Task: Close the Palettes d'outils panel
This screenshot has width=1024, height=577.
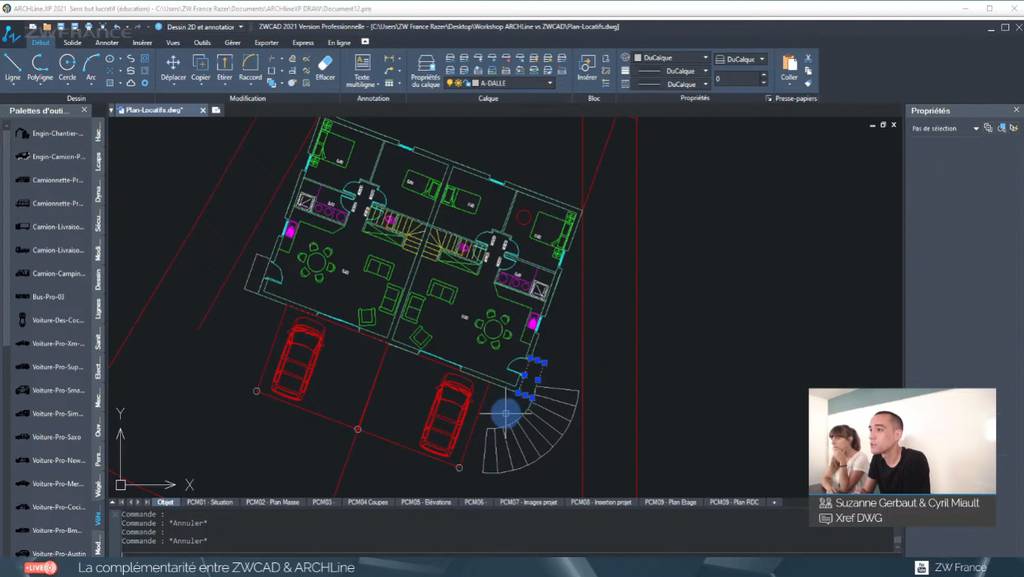Action: pyautogui.click(x=84, y=110)
